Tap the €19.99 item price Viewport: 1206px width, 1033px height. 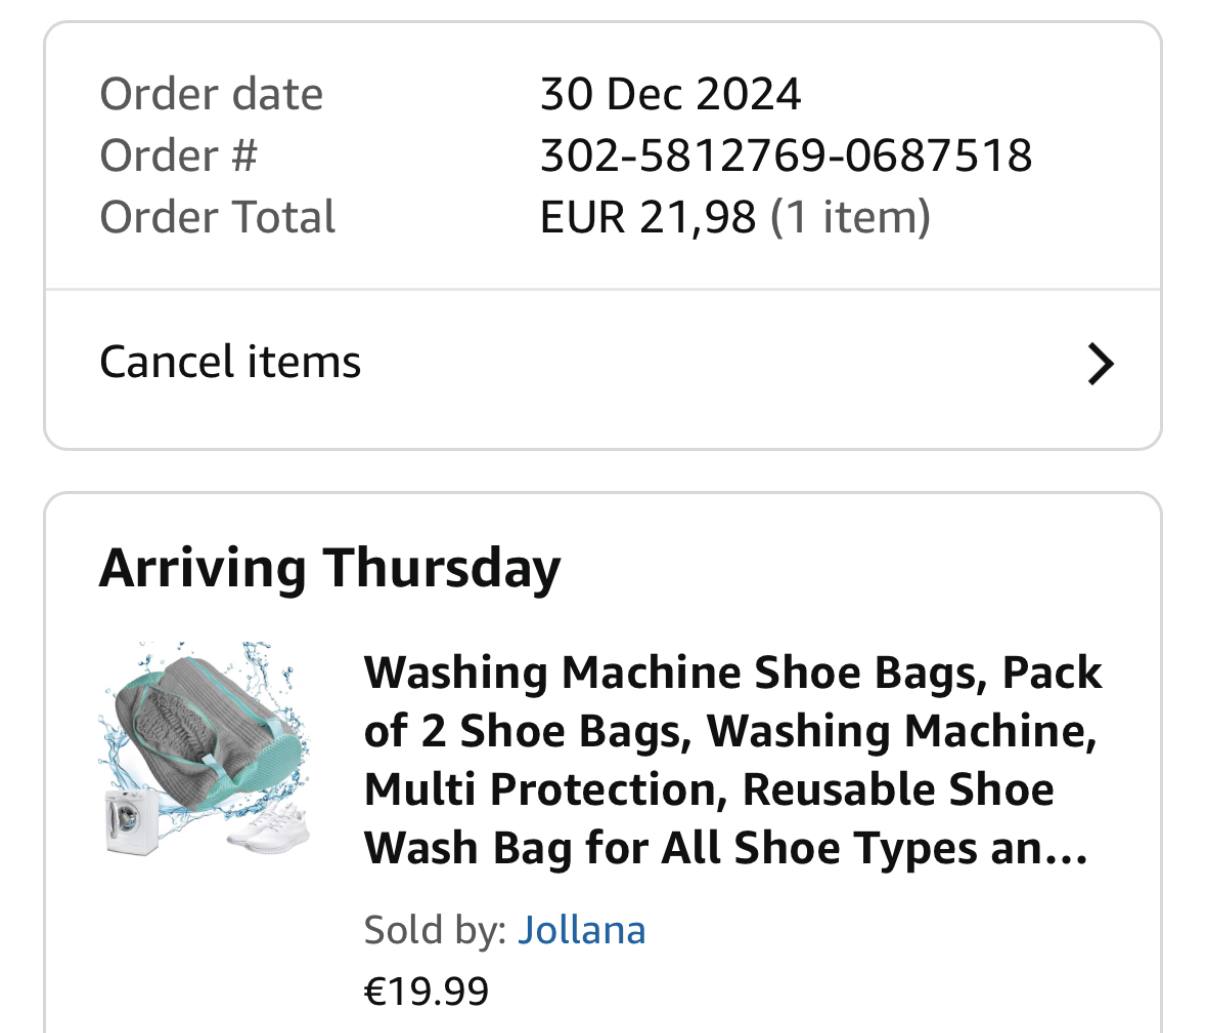tap(426, 991)
